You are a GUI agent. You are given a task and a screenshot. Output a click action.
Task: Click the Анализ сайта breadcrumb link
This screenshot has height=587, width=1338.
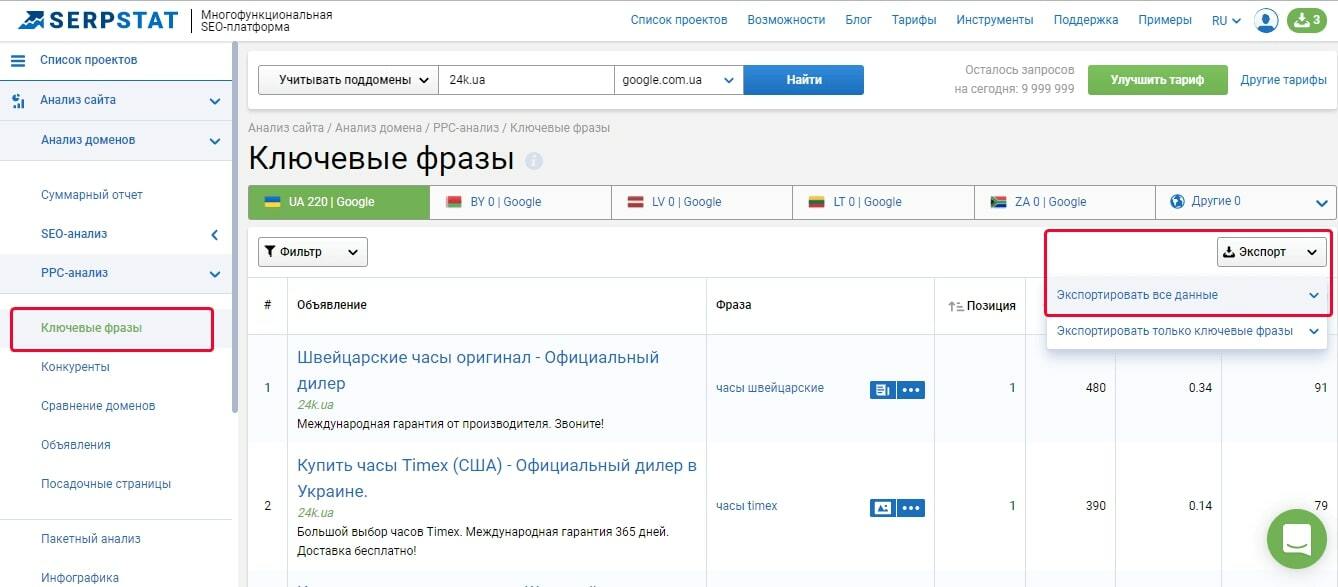coord(286,128)
